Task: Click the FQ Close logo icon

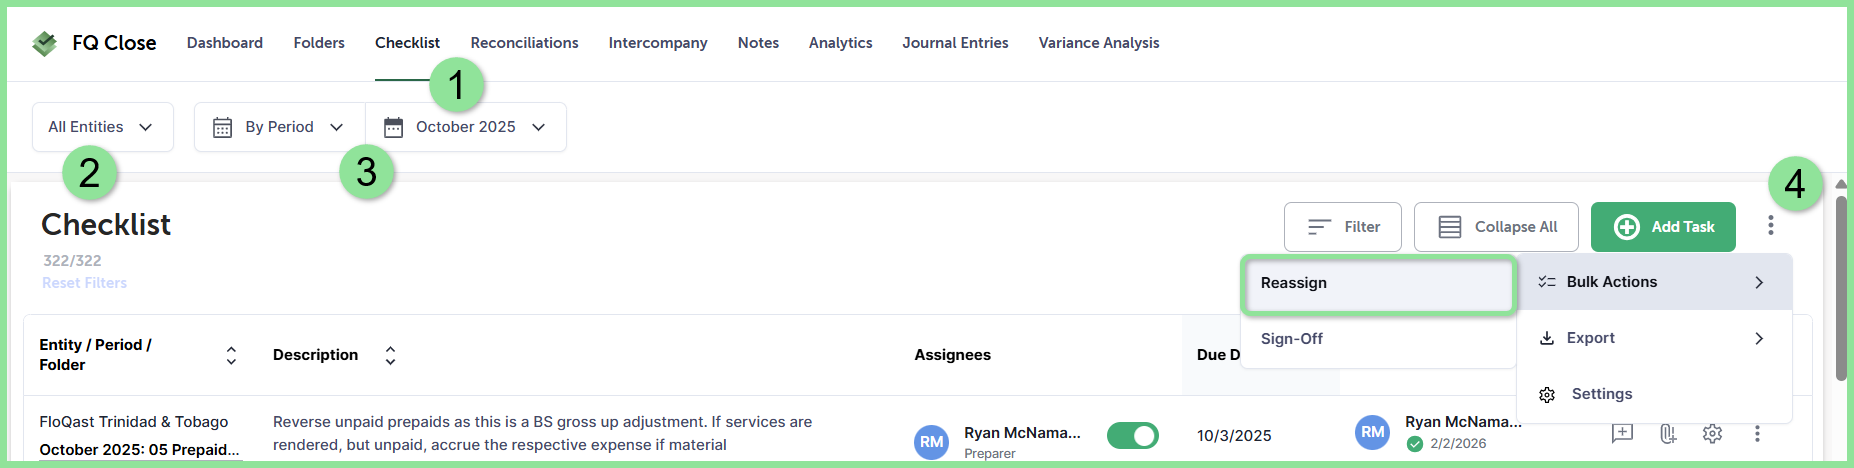Action: (44, 43)
